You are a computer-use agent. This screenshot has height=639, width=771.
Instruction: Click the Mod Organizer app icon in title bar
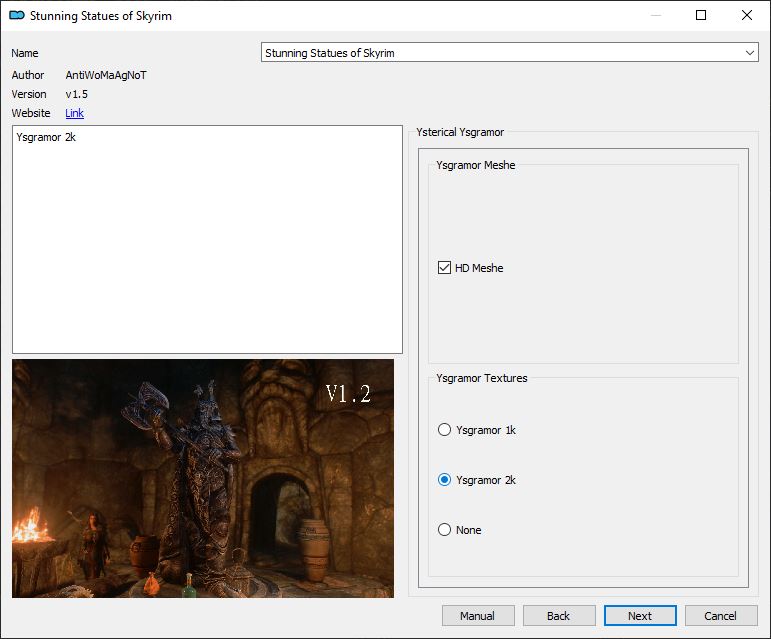point(17,15)
